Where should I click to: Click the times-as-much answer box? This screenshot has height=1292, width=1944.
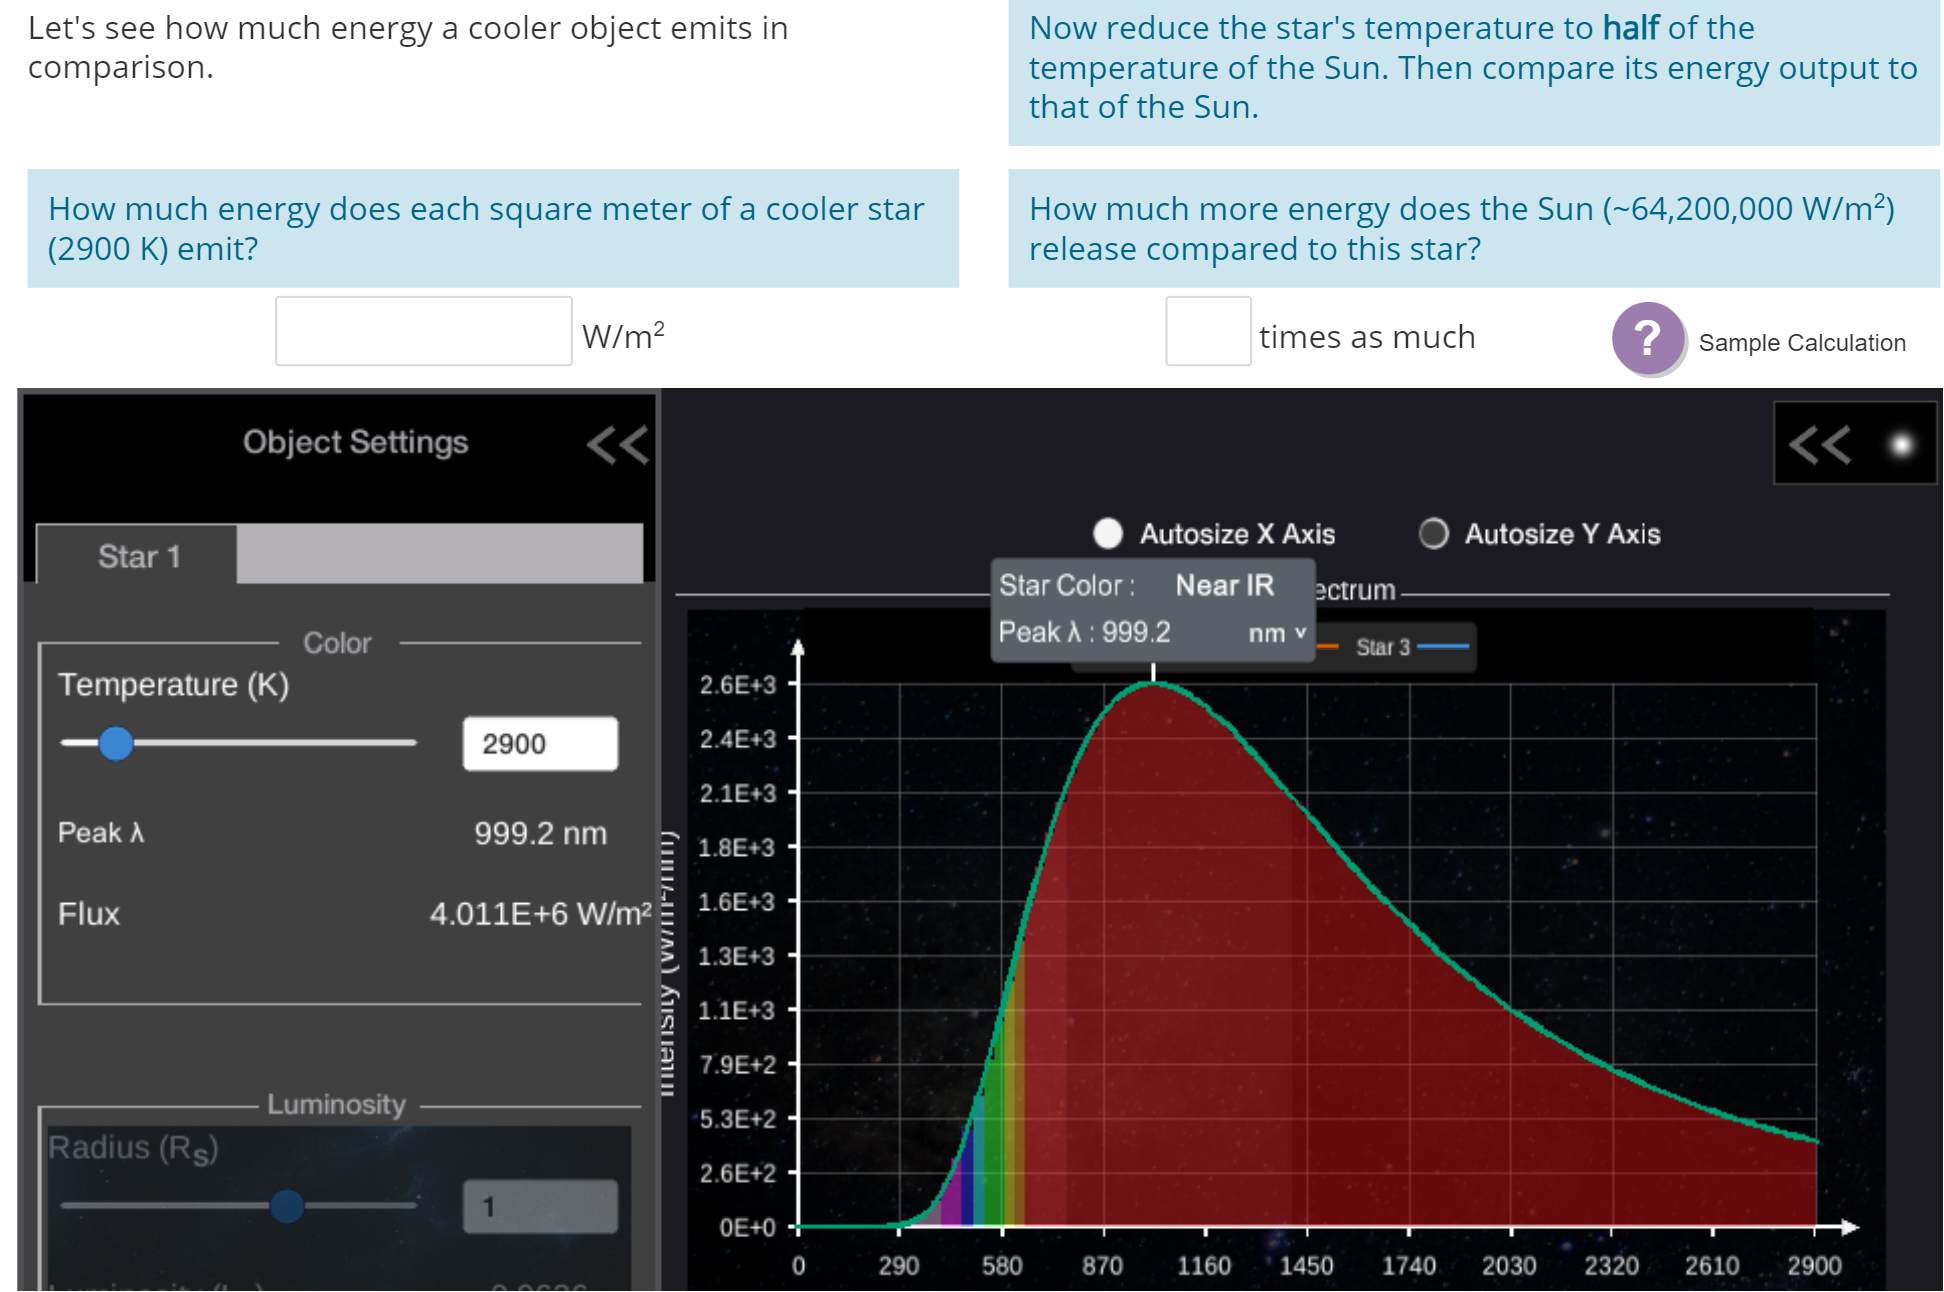[1208, 330]
